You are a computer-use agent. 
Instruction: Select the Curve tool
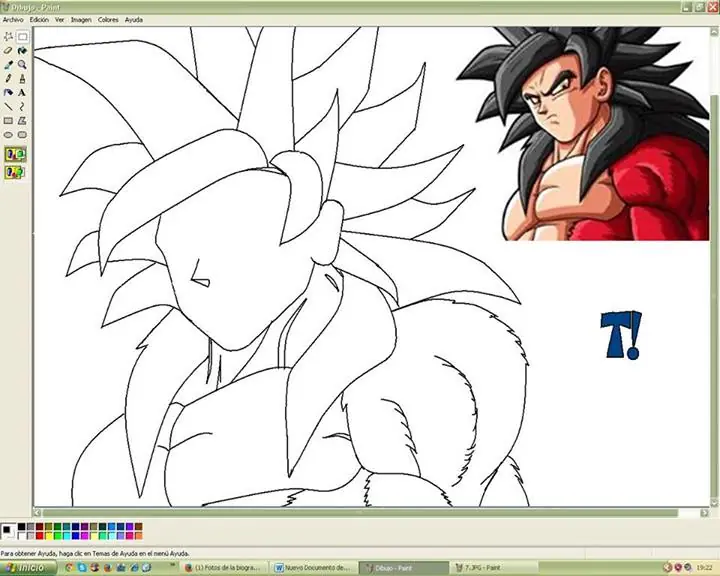tap(22, 107)
